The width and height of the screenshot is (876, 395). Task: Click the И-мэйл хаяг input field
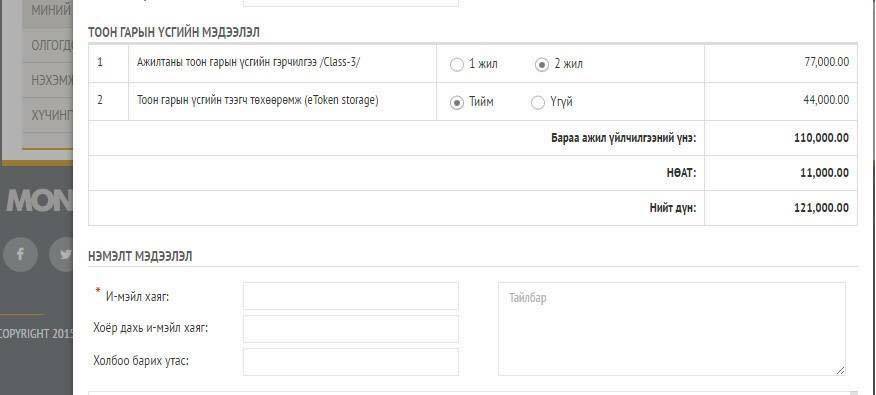pos(350,296)
